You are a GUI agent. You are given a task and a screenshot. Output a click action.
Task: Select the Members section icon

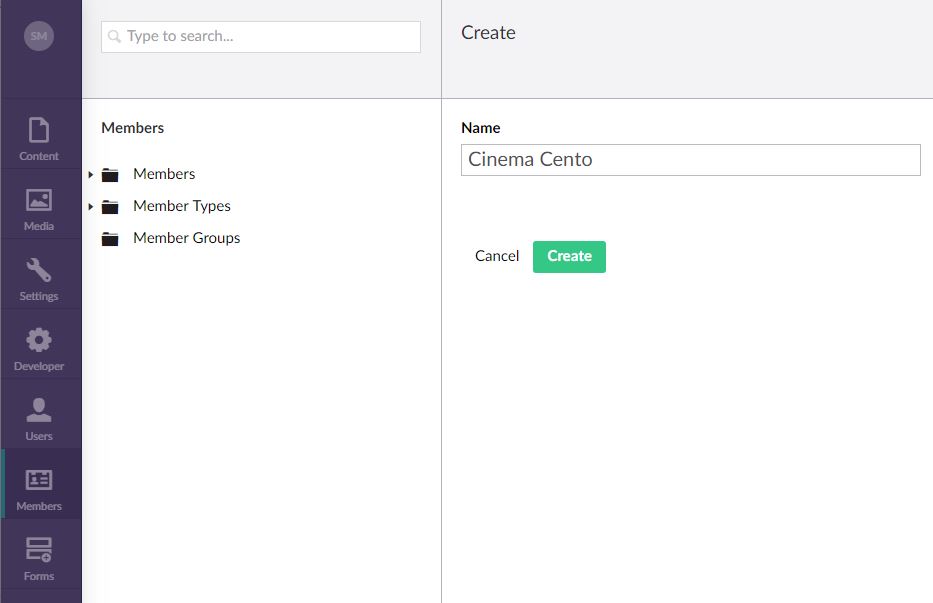39,480
